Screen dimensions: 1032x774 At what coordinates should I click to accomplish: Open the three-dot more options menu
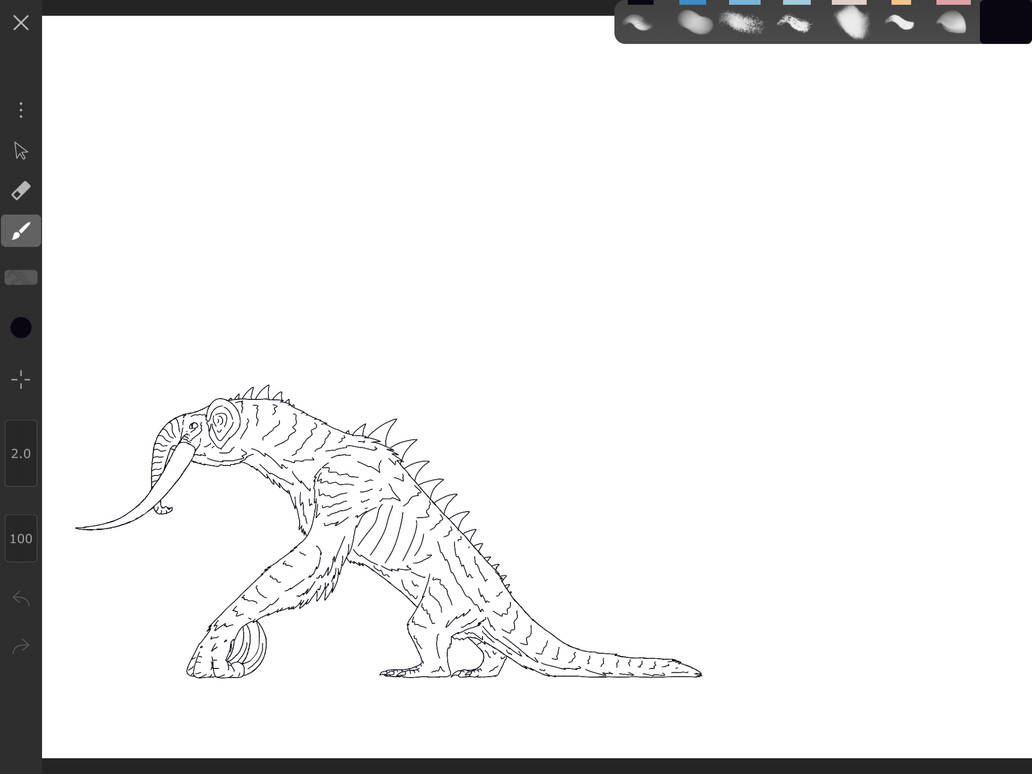(x=21, y=110)
